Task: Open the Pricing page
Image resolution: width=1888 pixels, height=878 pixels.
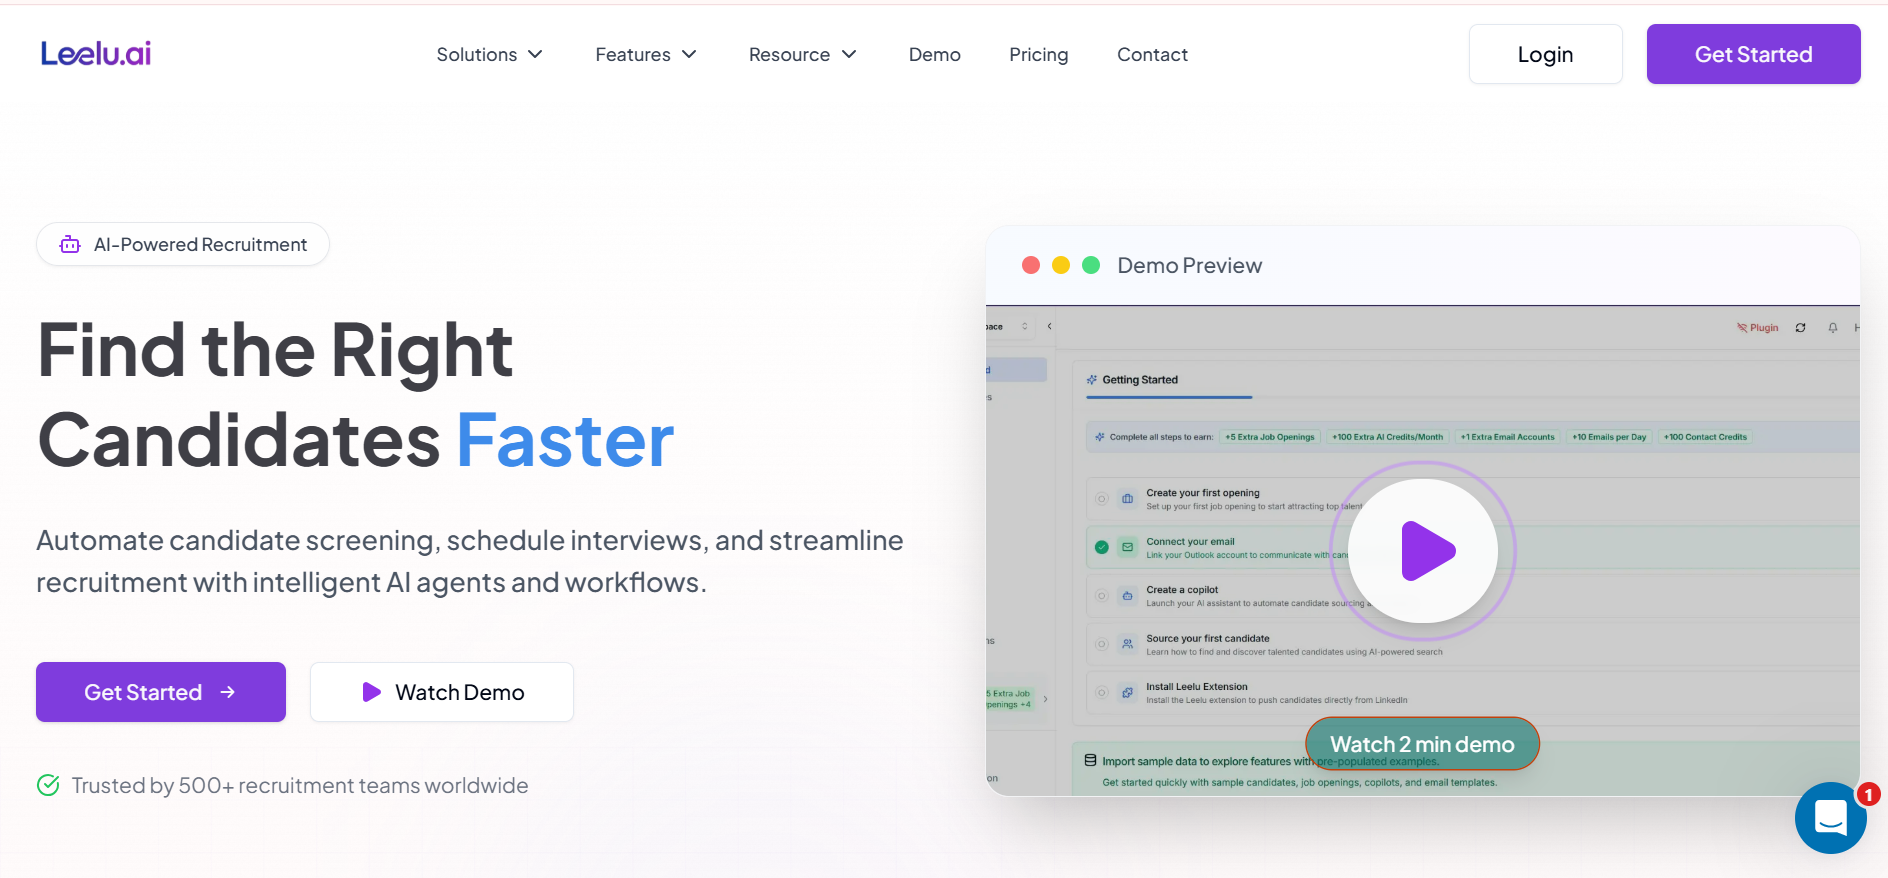Action: point(1038,55)
